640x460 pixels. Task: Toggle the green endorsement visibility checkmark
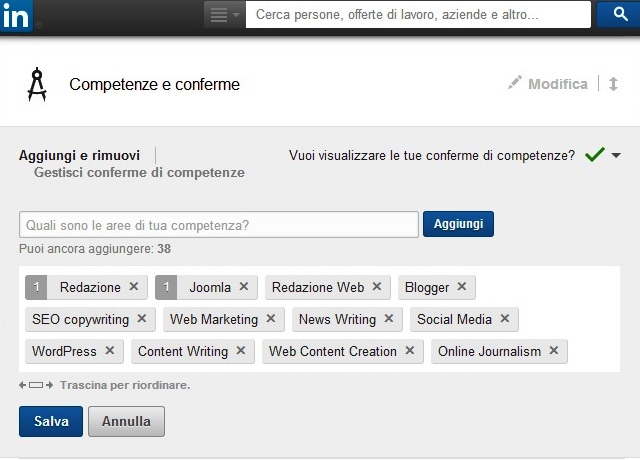click(x=595, y=154)
